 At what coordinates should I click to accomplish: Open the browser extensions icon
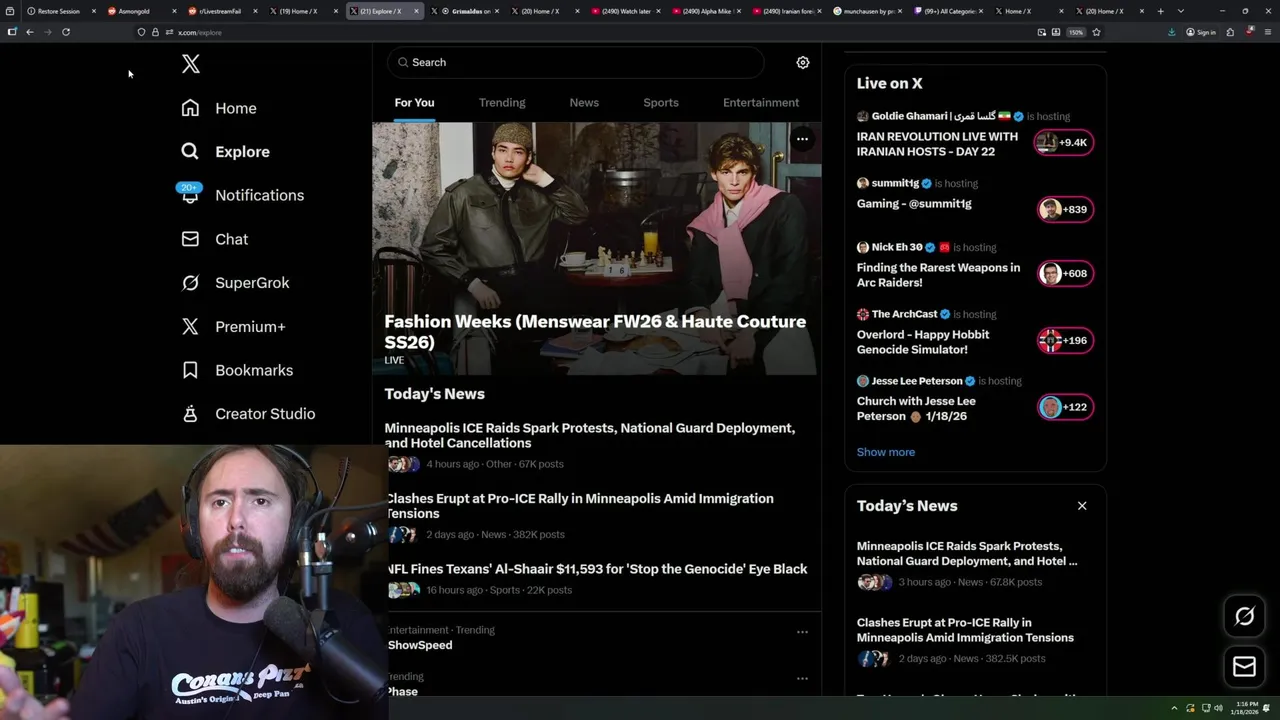pos(1230,32)
